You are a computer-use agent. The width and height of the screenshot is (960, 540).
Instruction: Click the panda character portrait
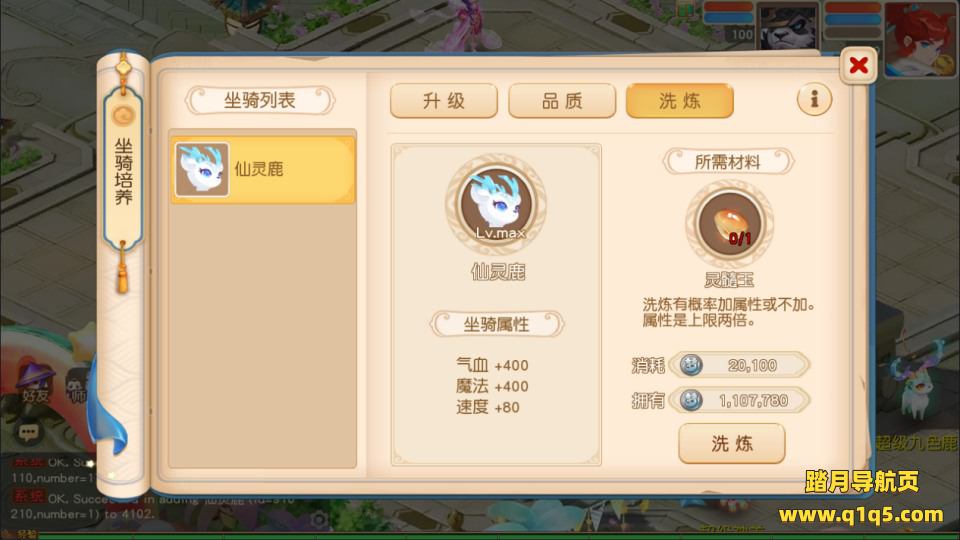[x=789, y=26]
